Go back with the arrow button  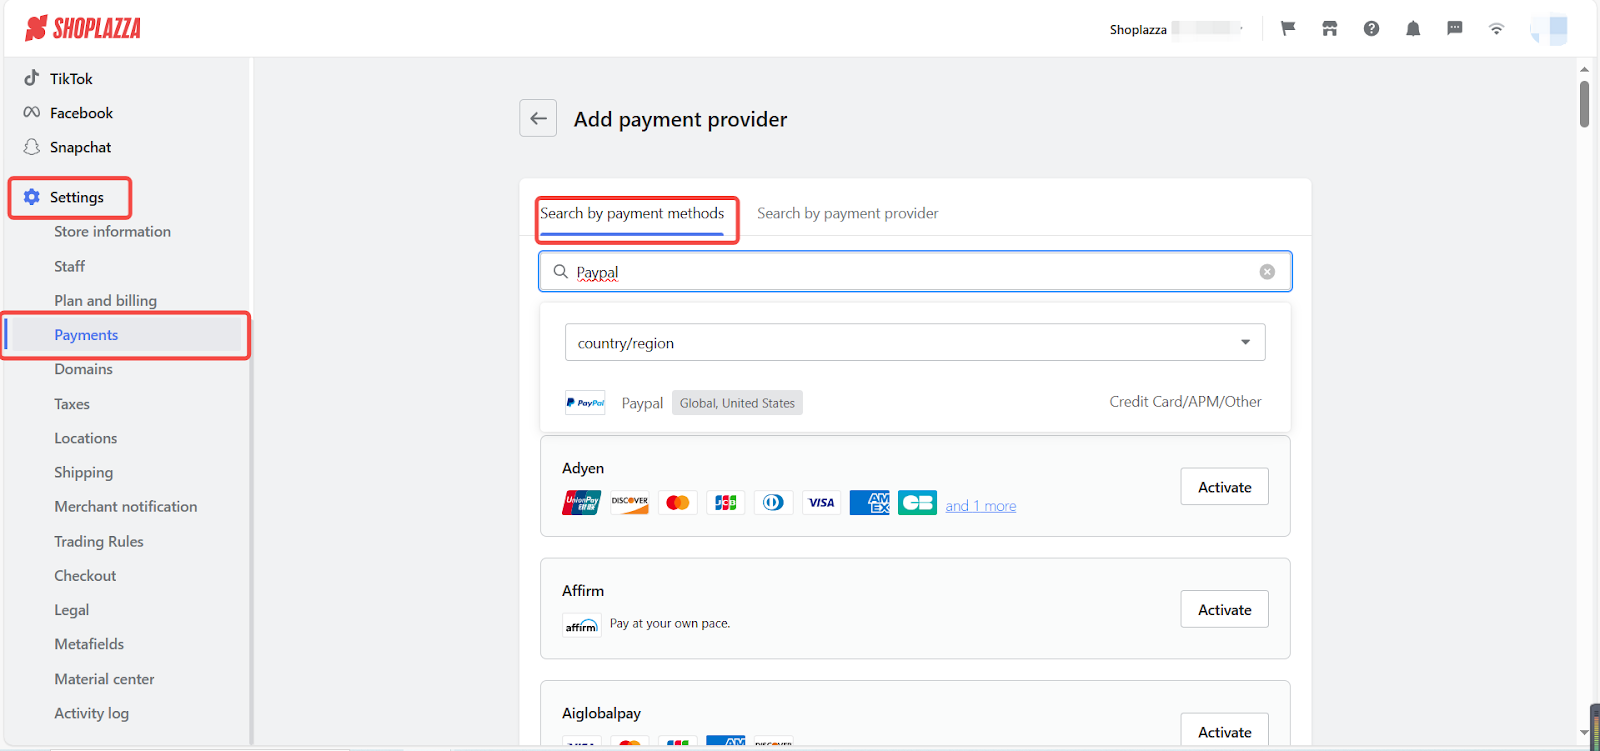538,118
